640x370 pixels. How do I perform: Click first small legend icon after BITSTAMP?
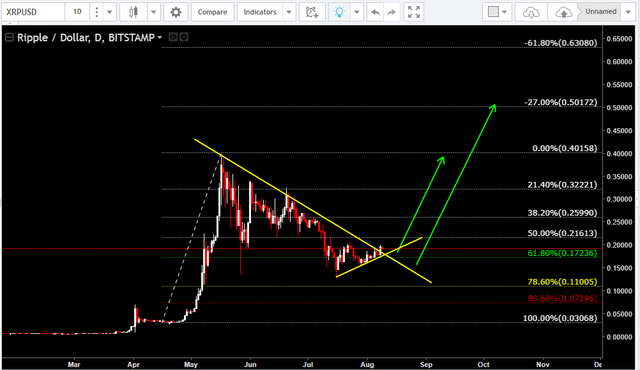pos(173,37)
